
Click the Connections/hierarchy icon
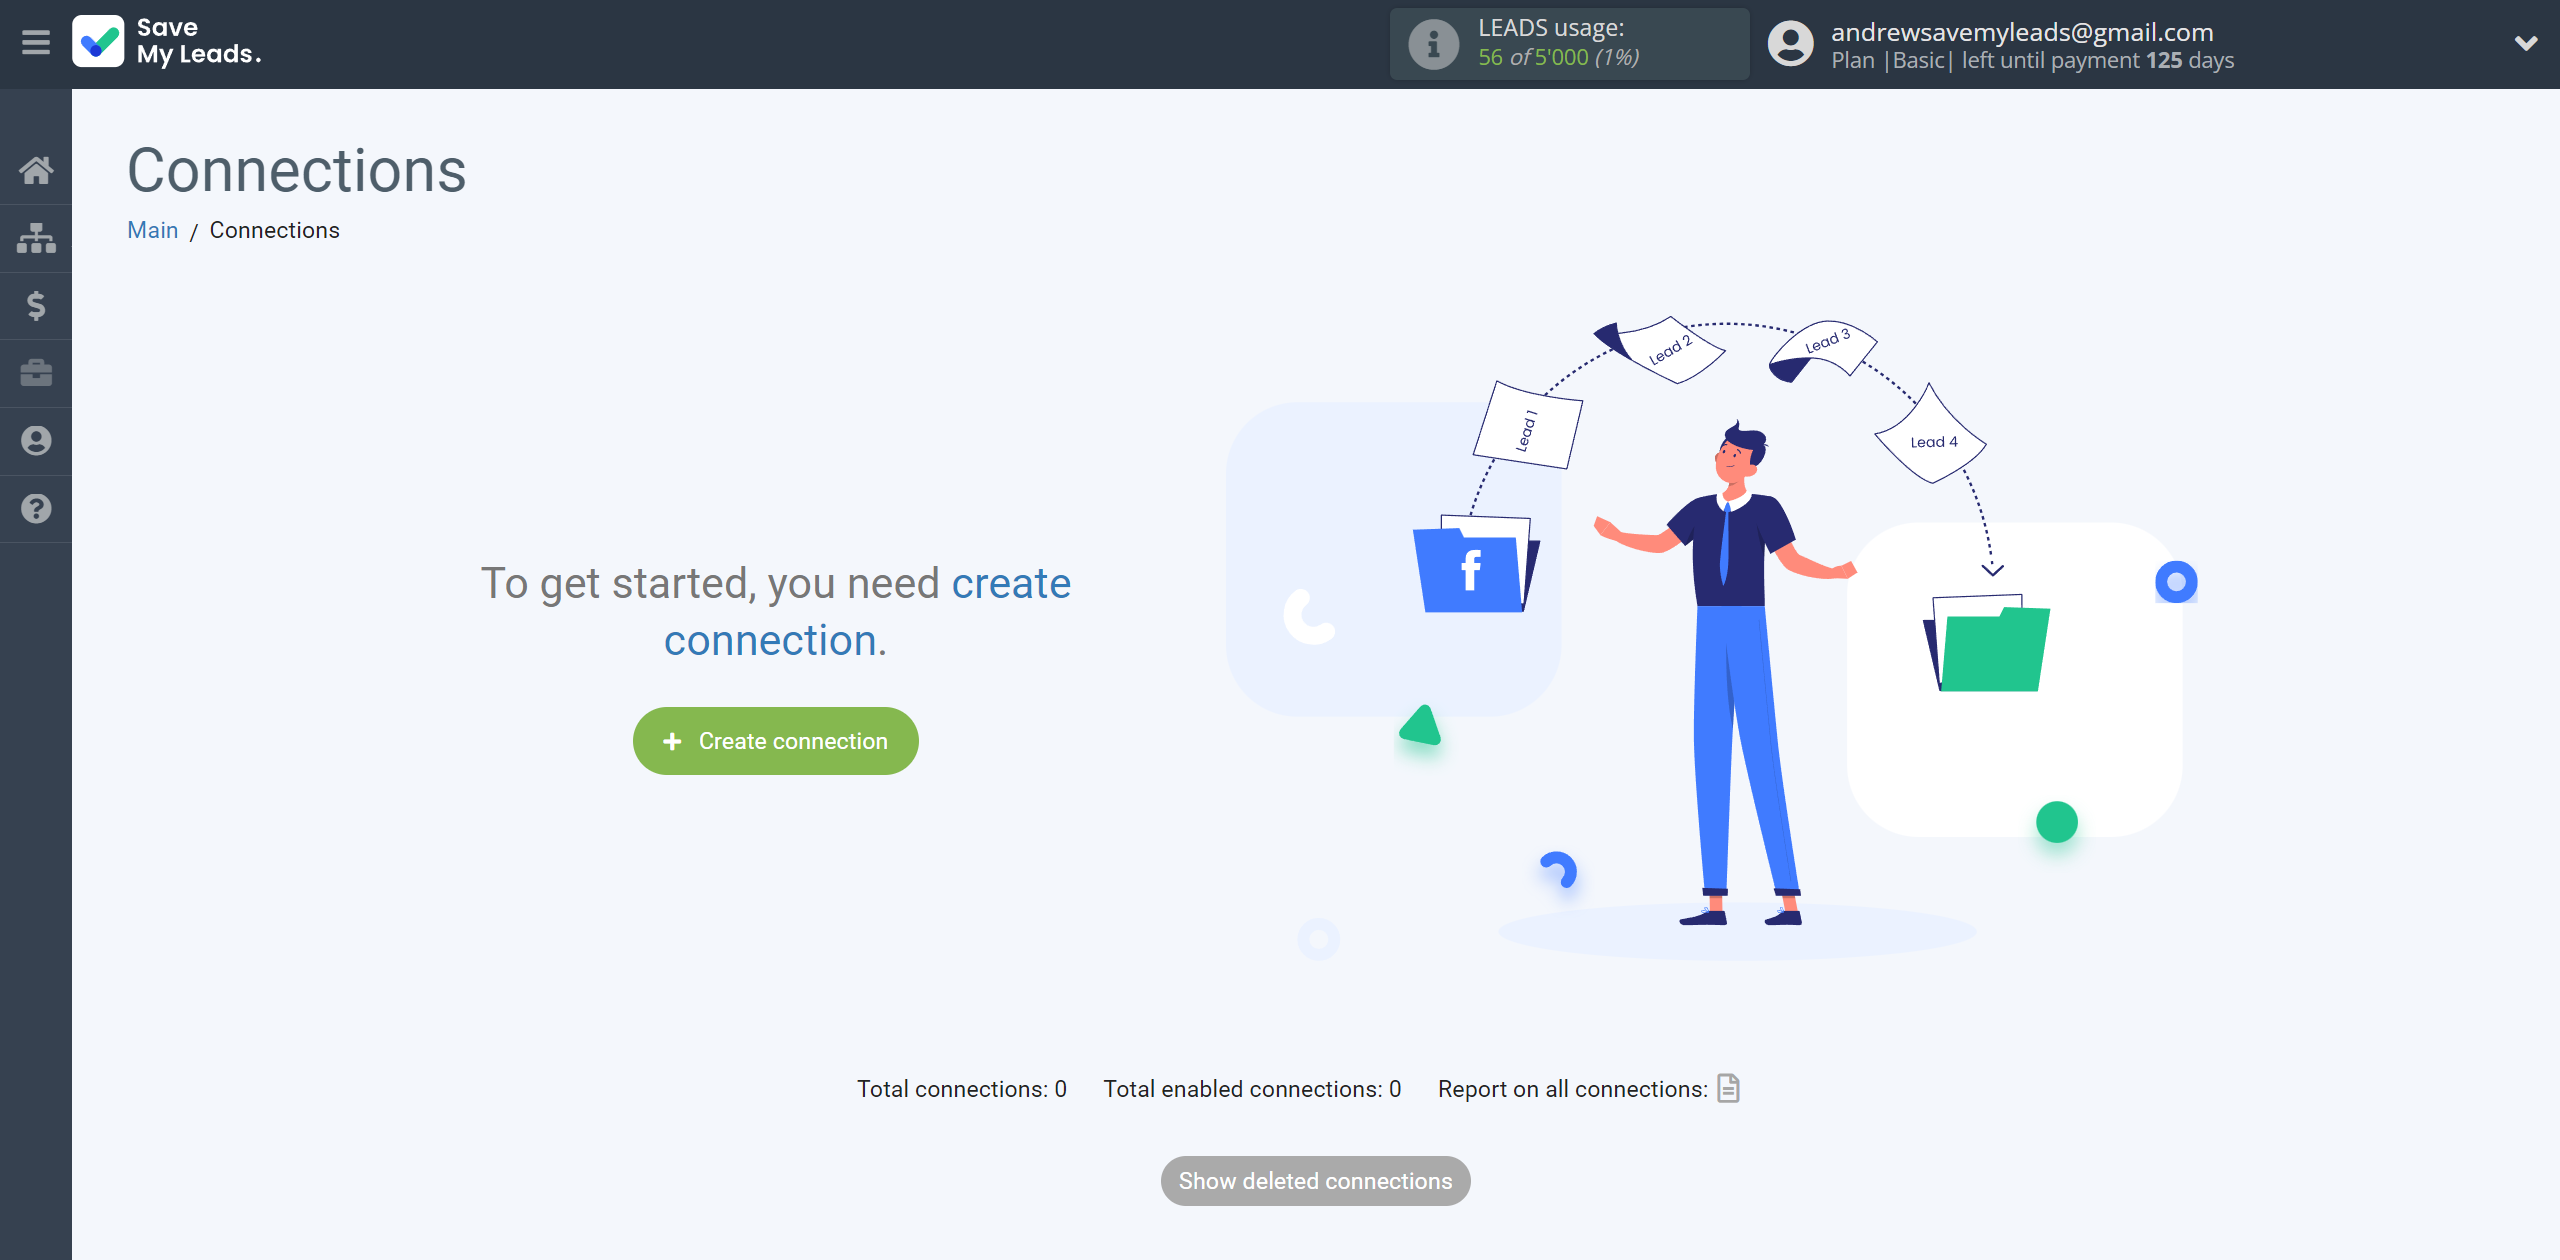[36, 237]
